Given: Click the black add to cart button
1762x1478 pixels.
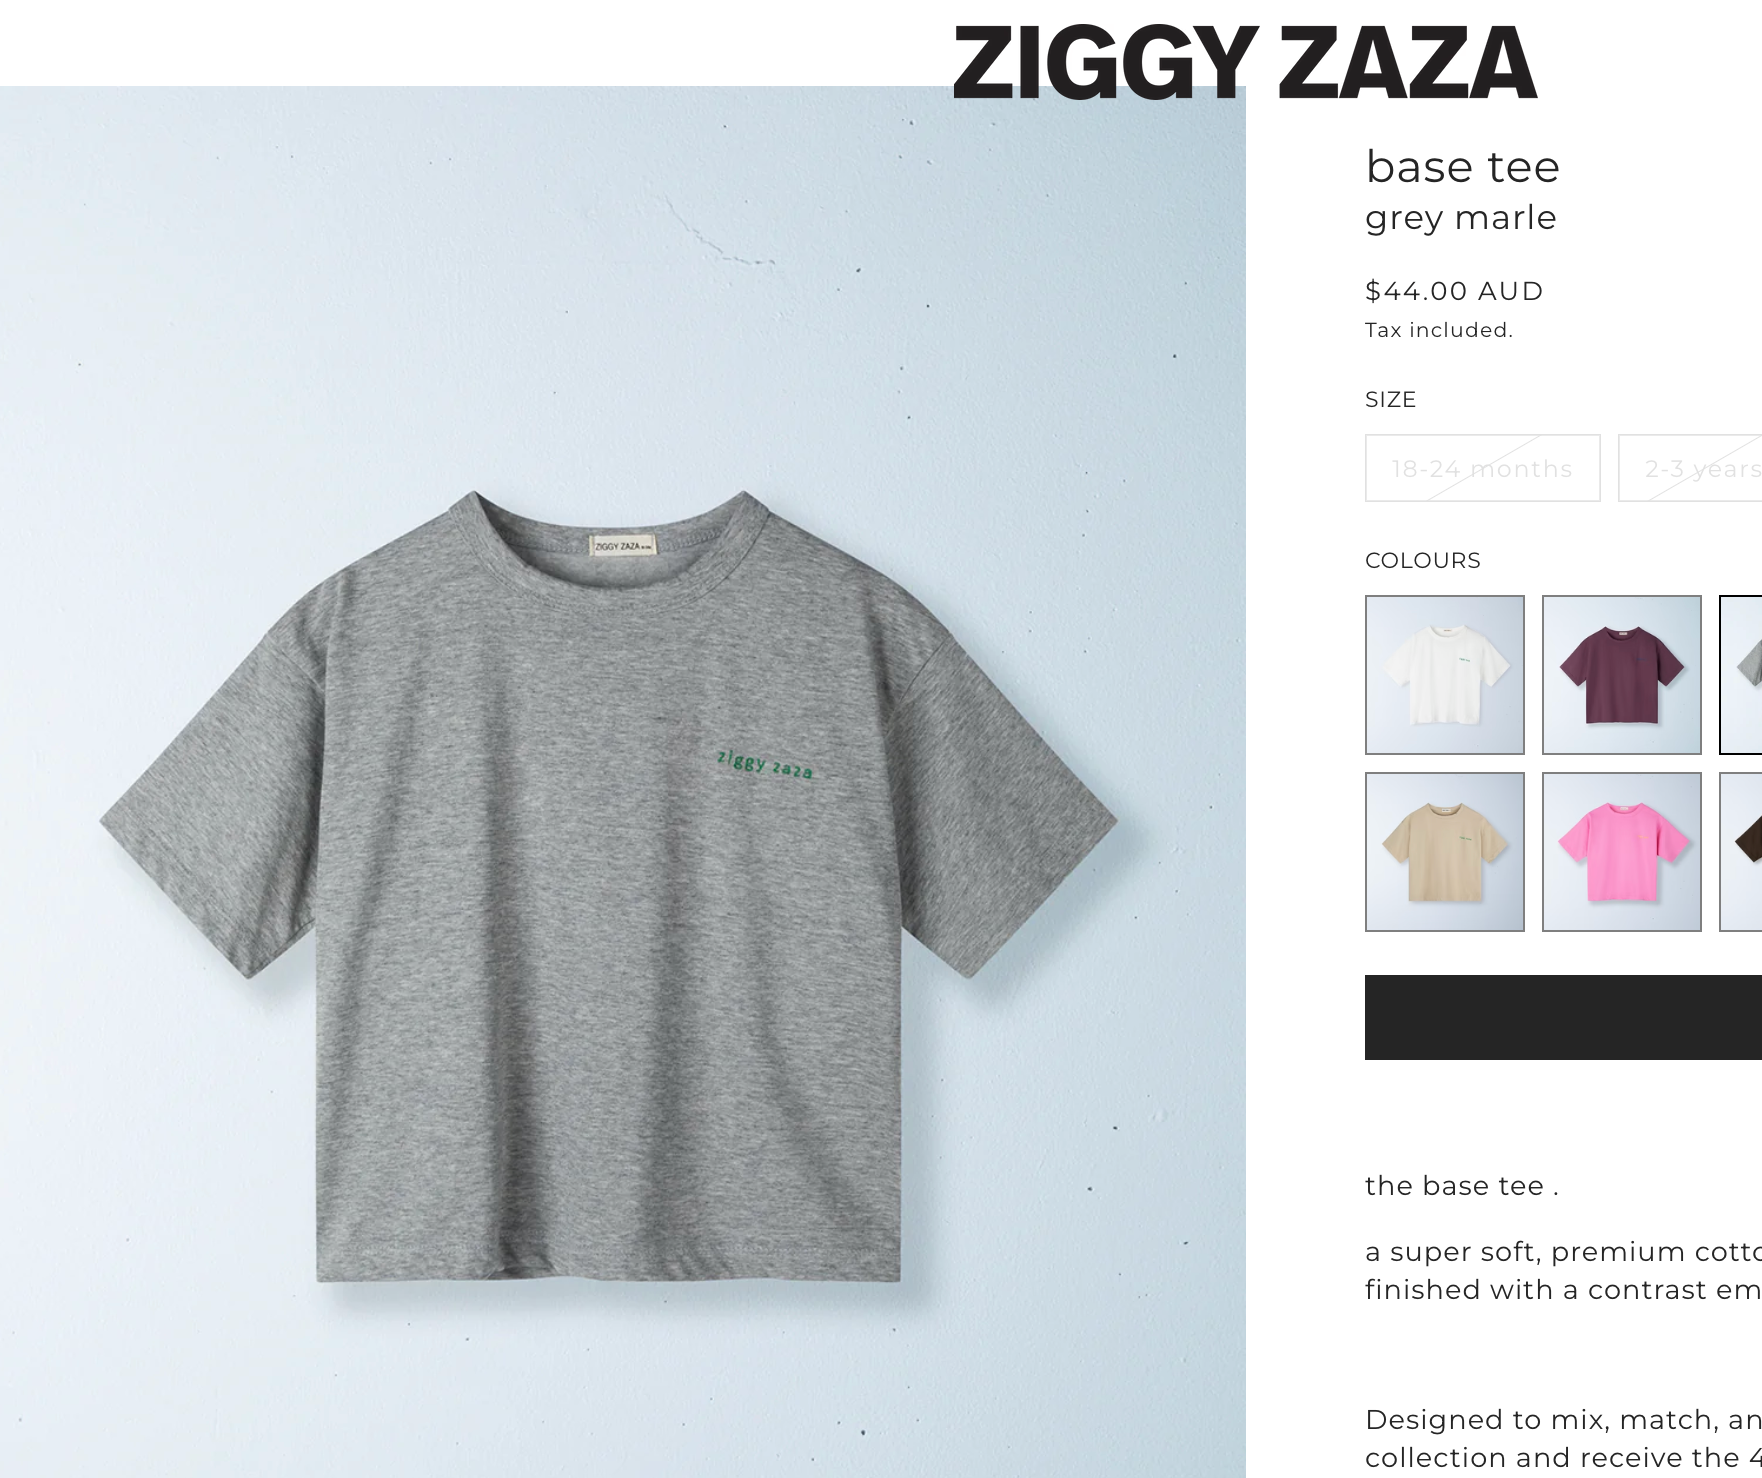Looking at the screenshot, I should click(x=1563, y=1017).
